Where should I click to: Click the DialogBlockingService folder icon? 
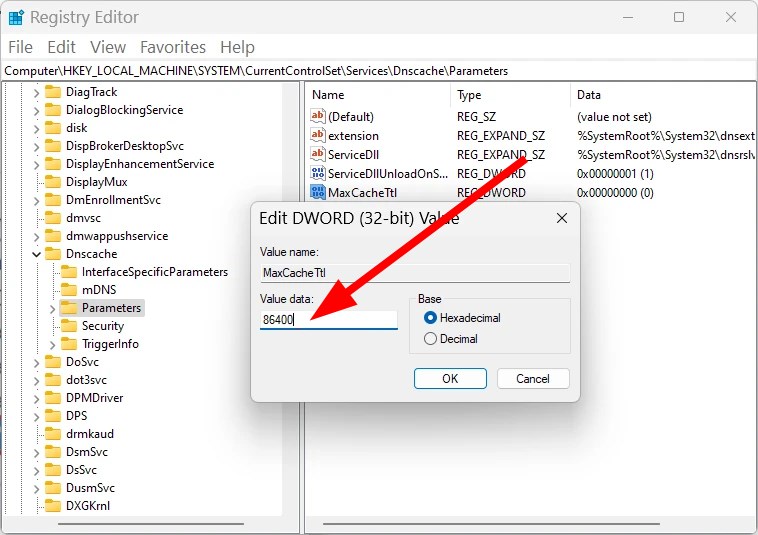(53, 110)
